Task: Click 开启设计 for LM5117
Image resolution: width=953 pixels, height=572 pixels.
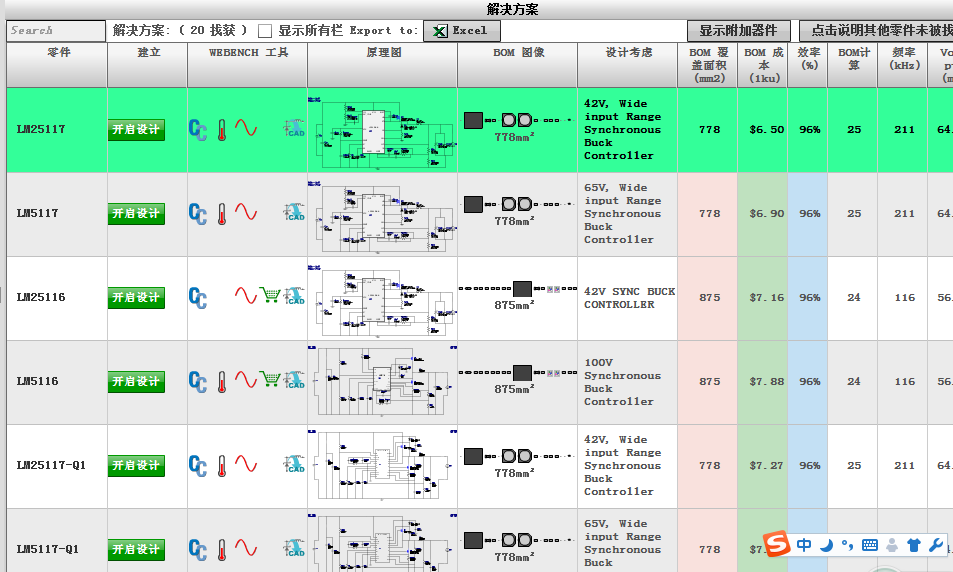Action: pos(136,213)
